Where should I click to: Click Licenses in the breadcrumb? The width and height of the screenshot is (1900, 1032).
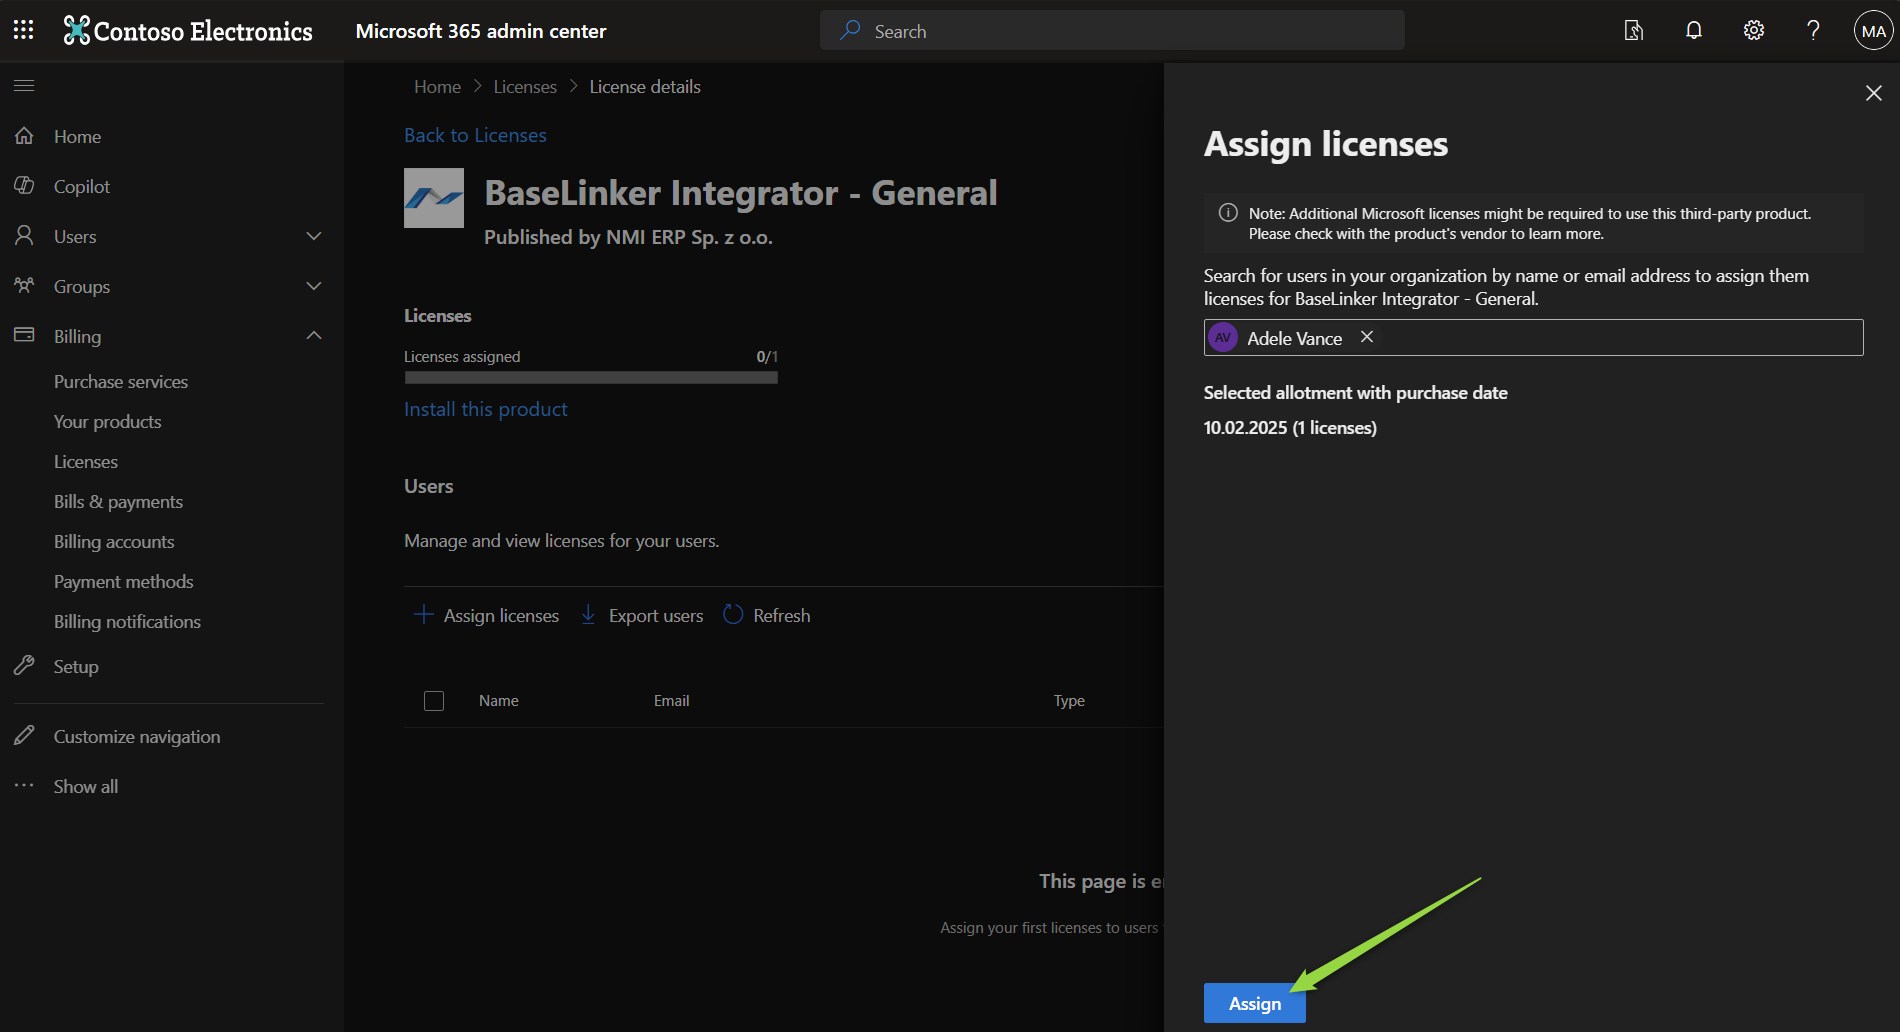(525, 87)
